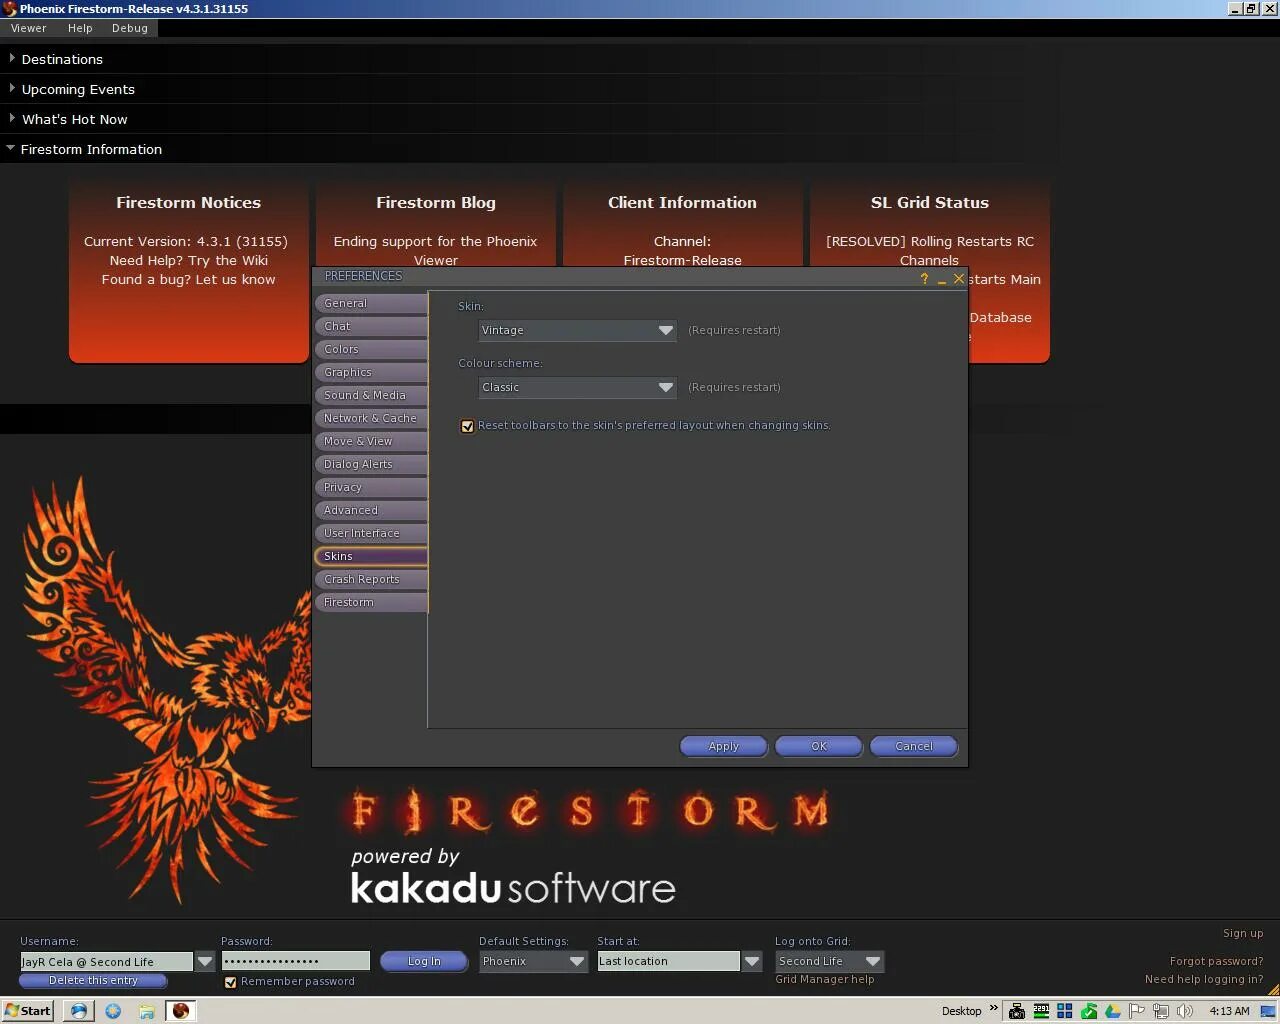Screen dimensions: 1280x1024
Task: Click the Firestorm title bar icon
Action: tap(9, 9)
